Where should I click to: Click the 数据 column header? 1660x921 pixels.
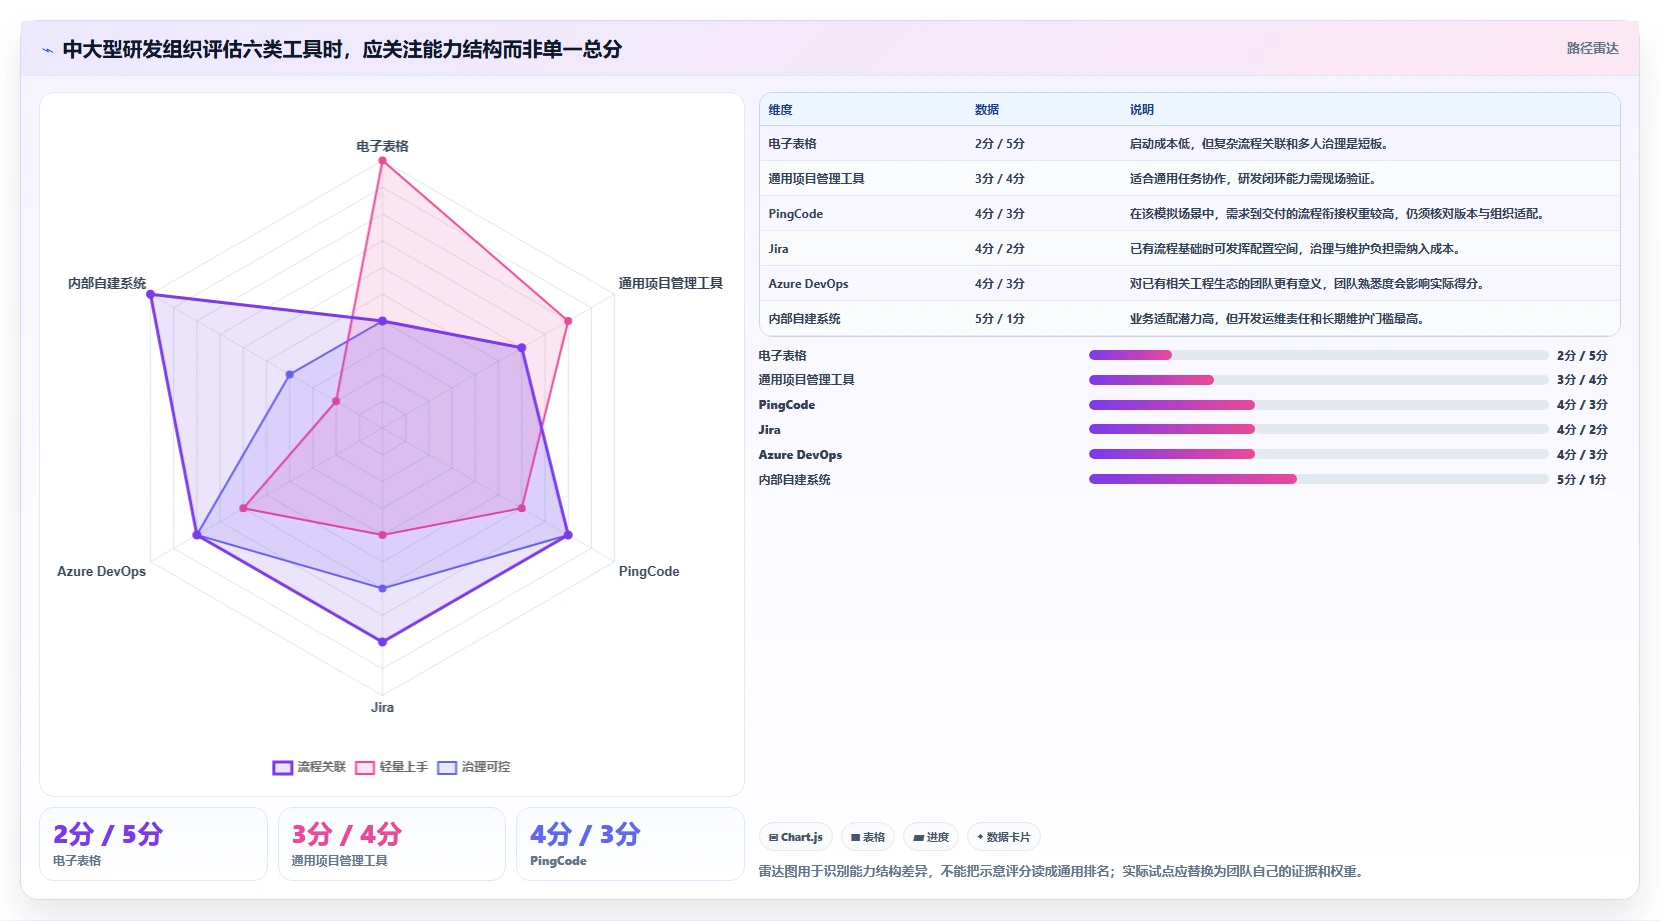987,110
